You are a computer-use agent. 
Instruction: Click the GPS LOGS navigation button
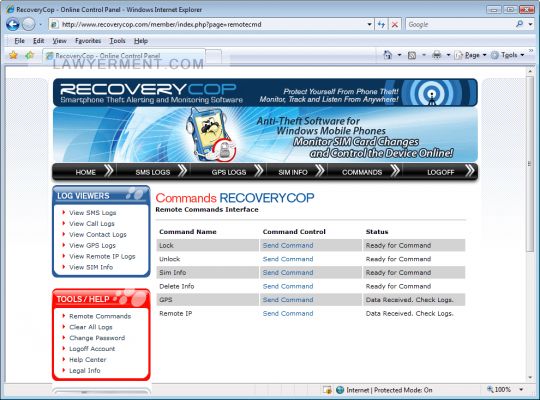coord(229,172)
